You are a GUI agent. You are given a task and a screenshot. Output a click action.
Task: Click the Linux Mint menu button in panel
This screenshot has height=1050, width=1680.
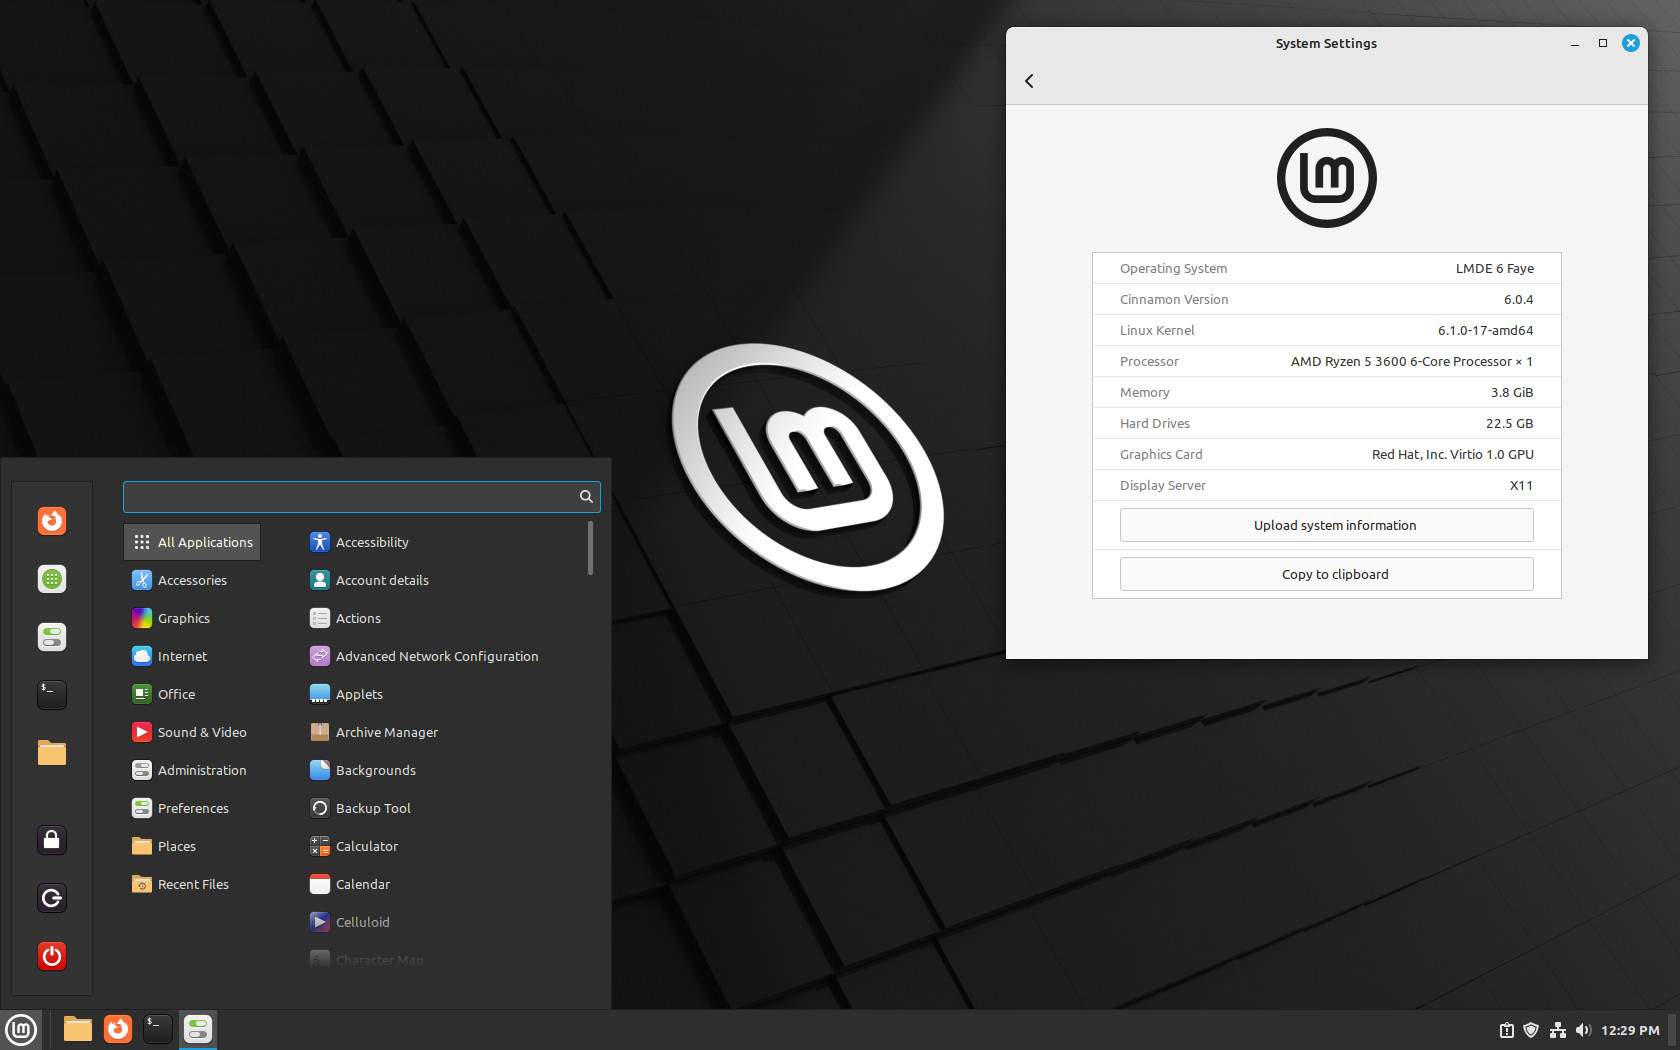[x=21, y=1029]
